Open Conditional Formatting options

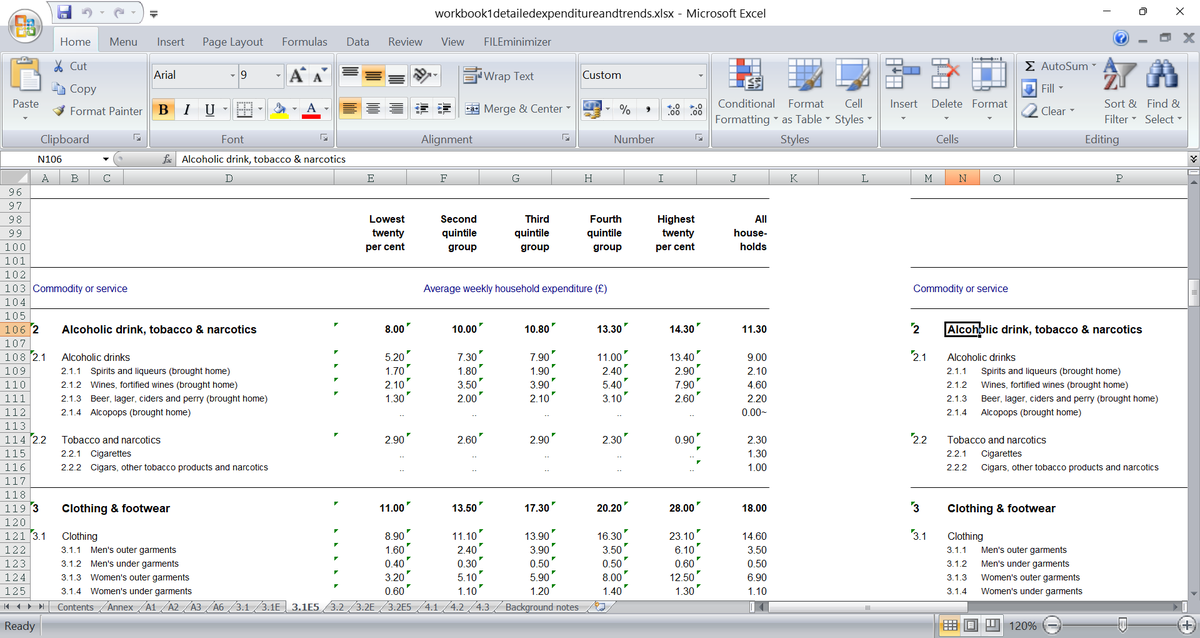pos(746,90)
